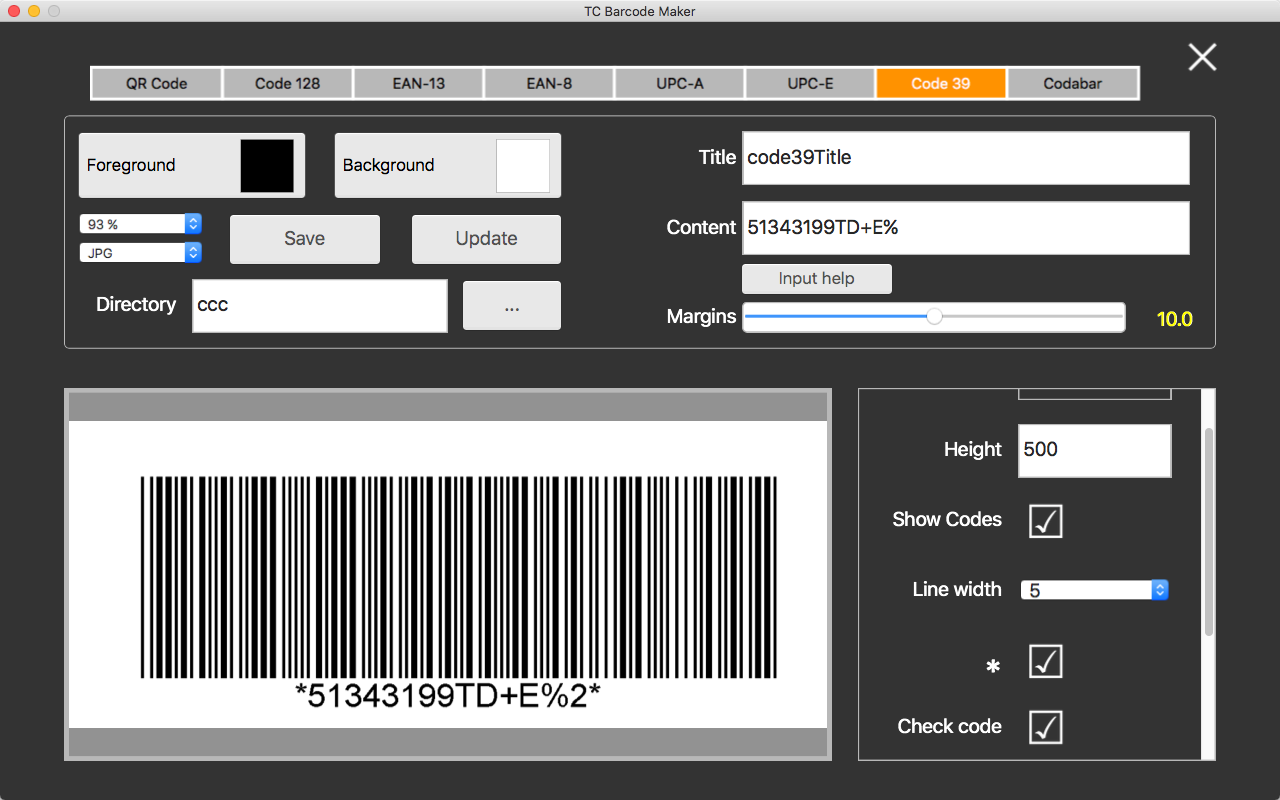Switch to the QR Code tab
Image resolution: width=1280 pixels, height=800 pixels.
(x=156, y=83)
